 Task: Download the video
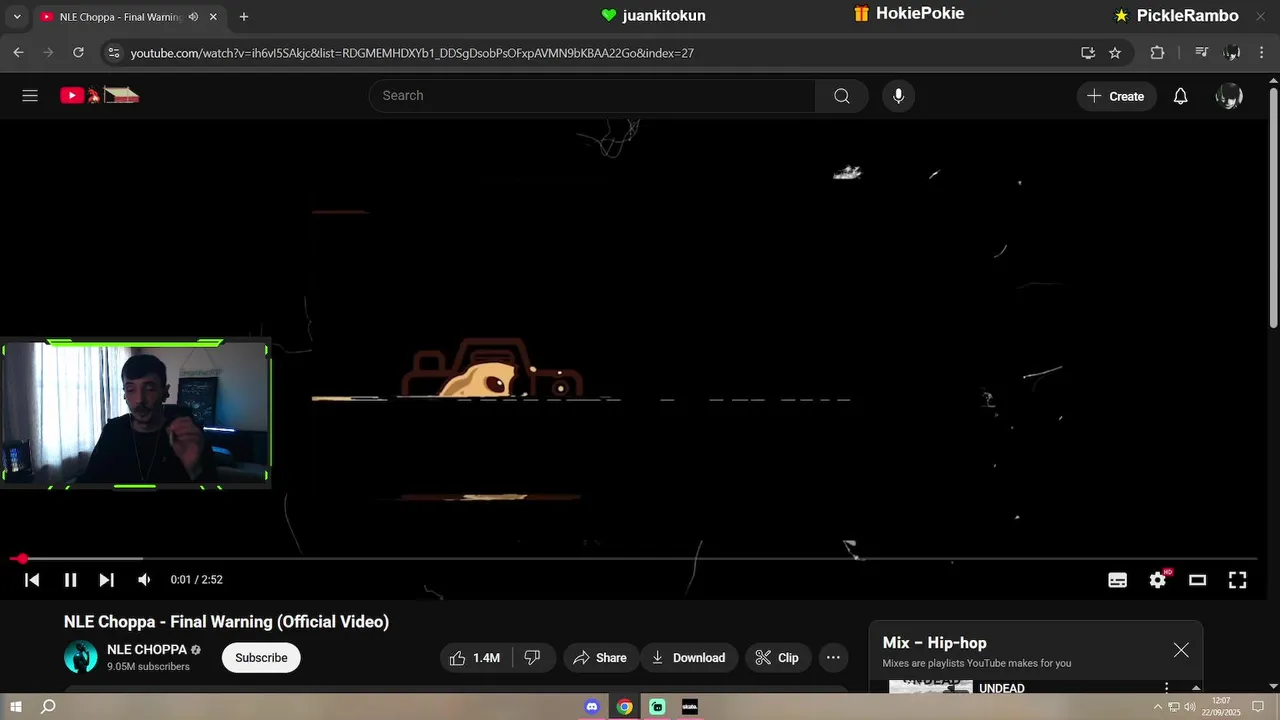(x=688, y=658)
